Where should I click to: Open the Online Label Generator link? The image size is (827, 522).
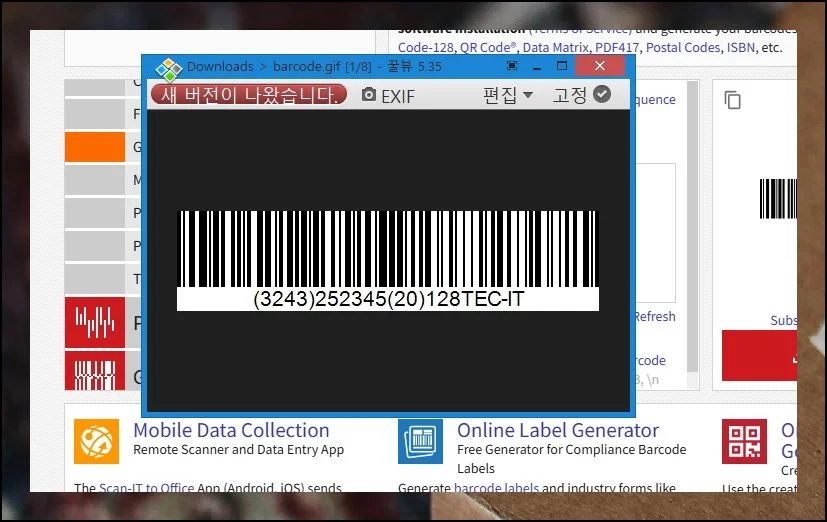[x=557, y=430]
